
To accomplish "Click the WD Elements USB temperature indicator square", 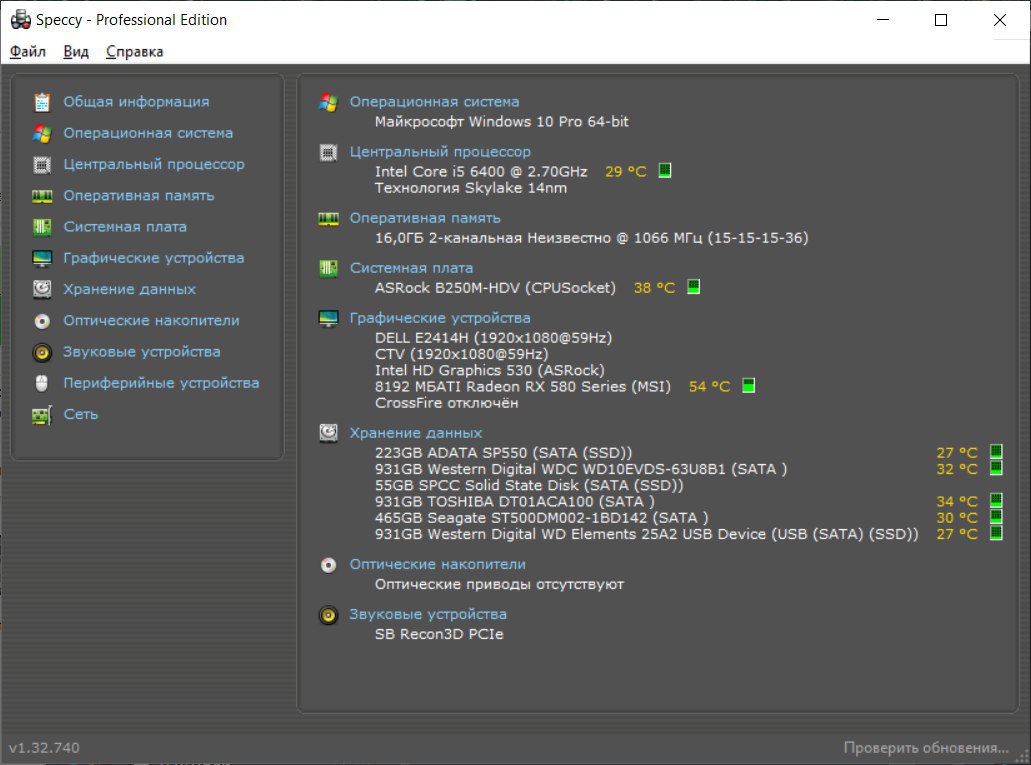I will click(x=996, y=533).
